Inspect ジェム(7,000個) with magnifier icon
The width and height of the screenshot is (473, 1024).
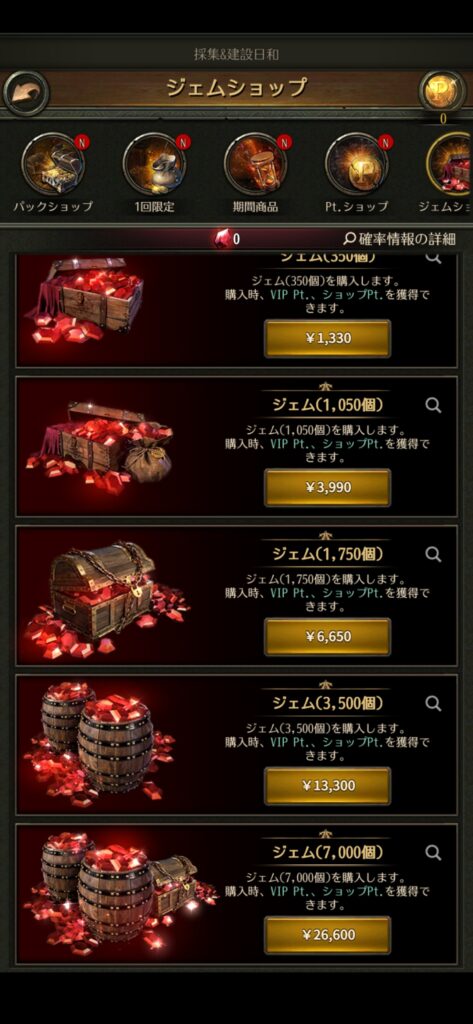(433, 852)
